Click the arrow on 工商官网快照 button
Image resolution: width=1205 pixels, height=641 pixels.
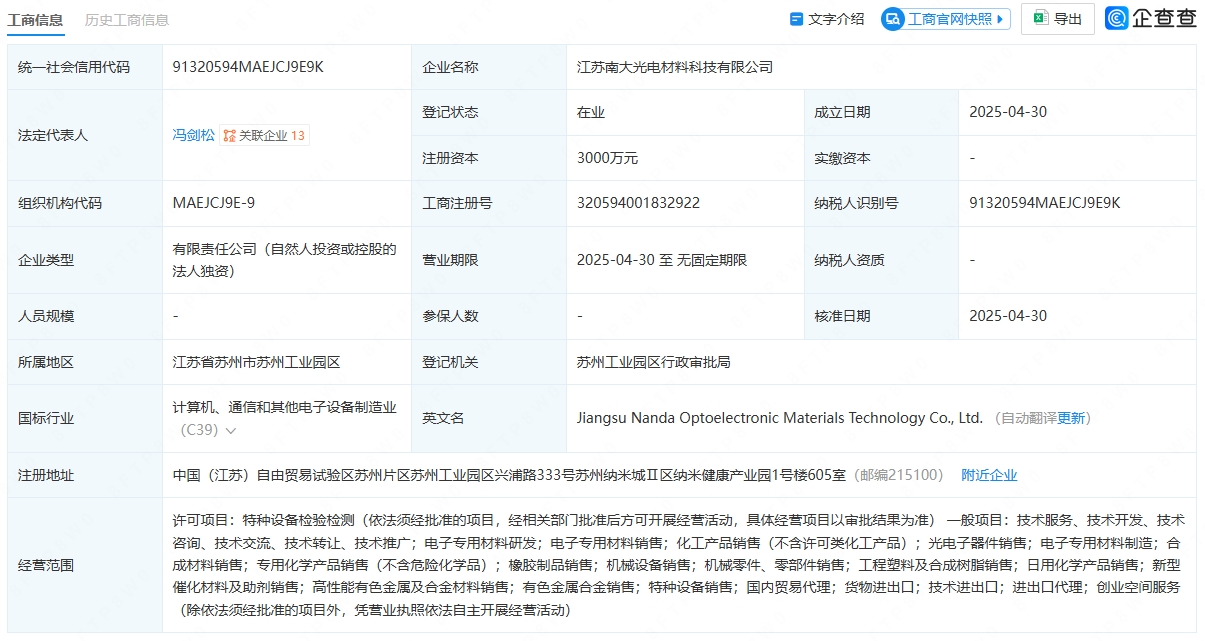1002,19
